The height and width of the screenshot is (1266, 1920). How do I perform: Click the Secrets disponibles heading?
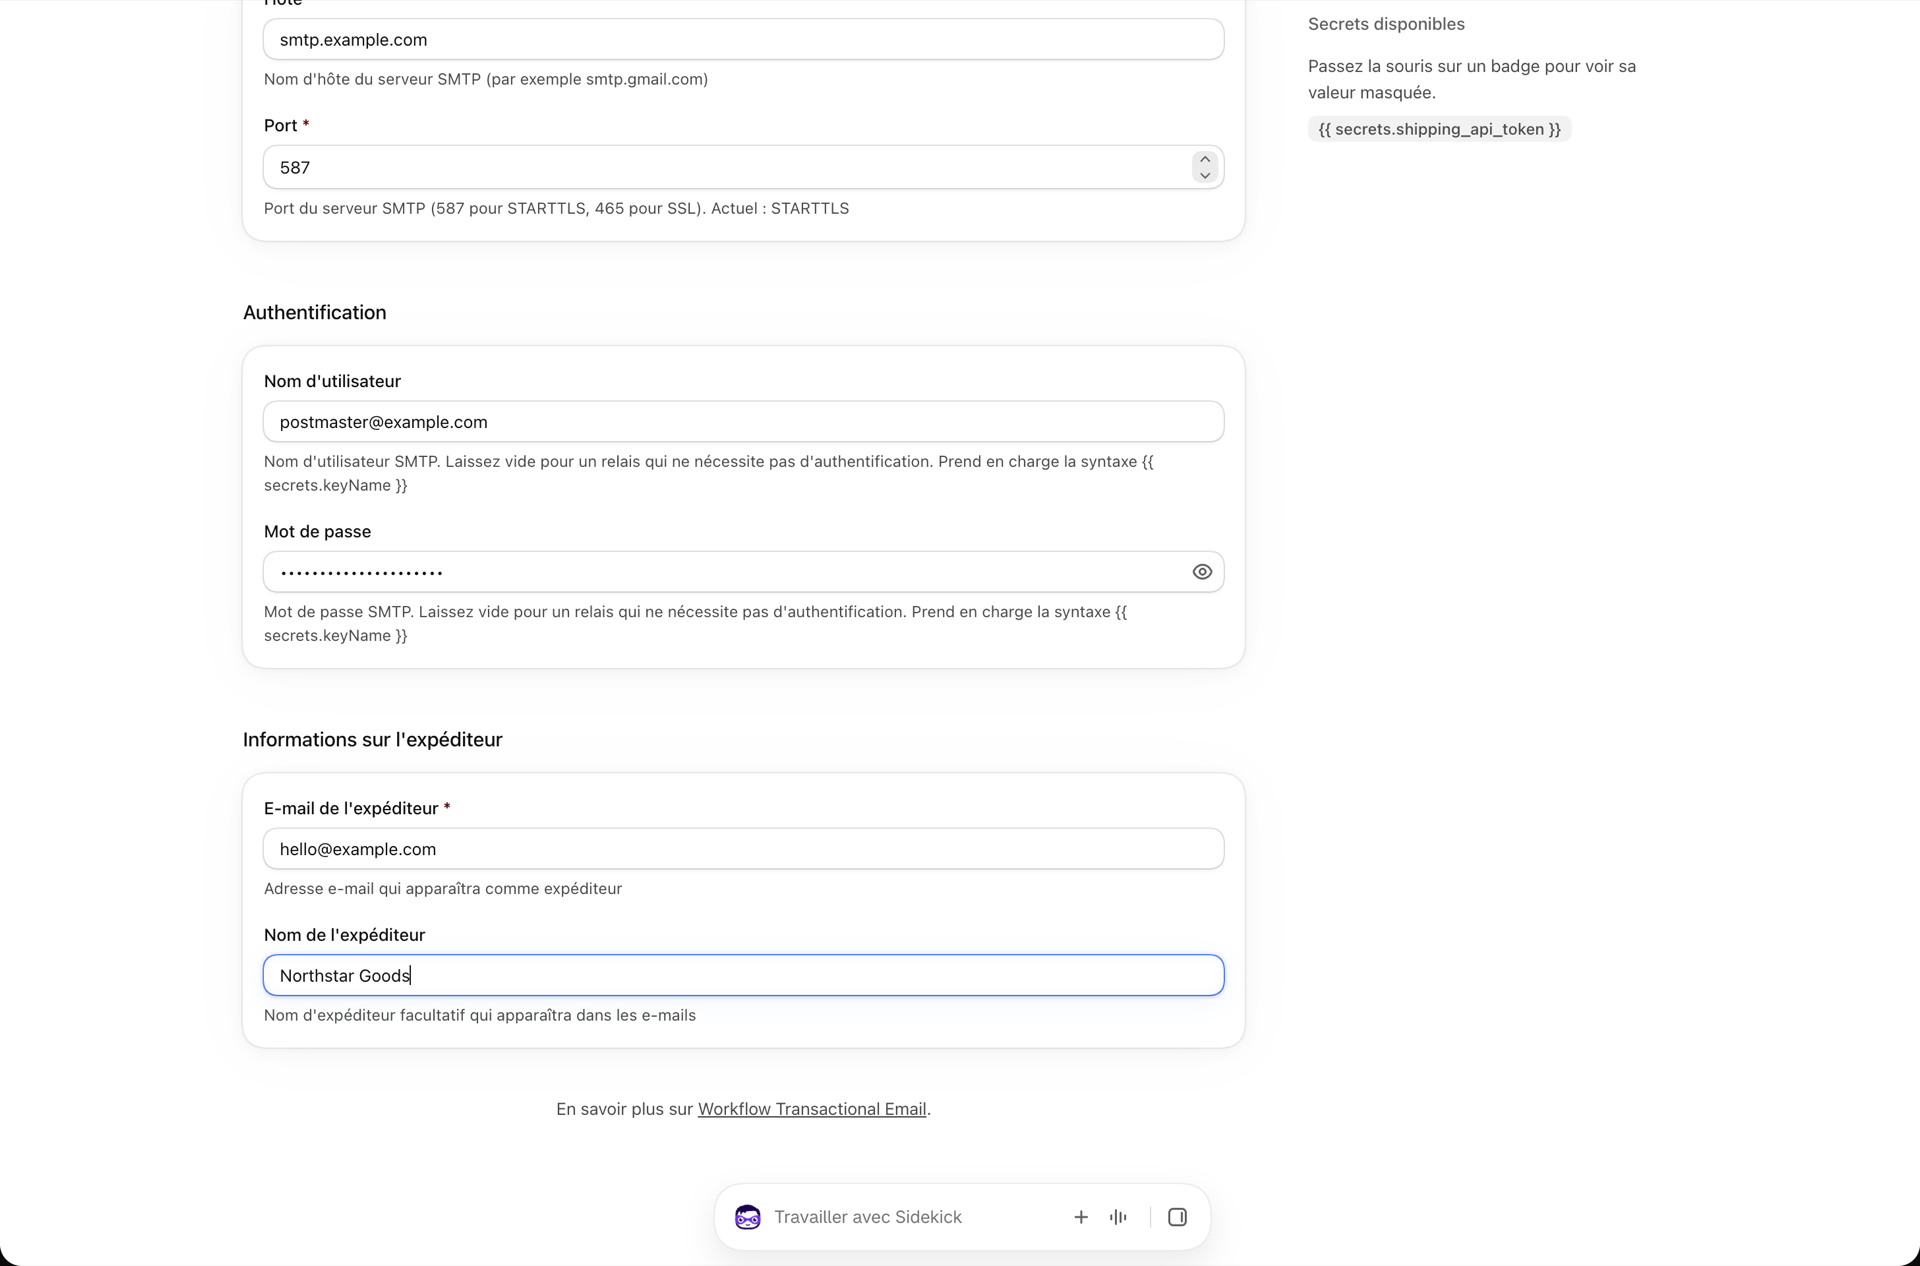1386,24
